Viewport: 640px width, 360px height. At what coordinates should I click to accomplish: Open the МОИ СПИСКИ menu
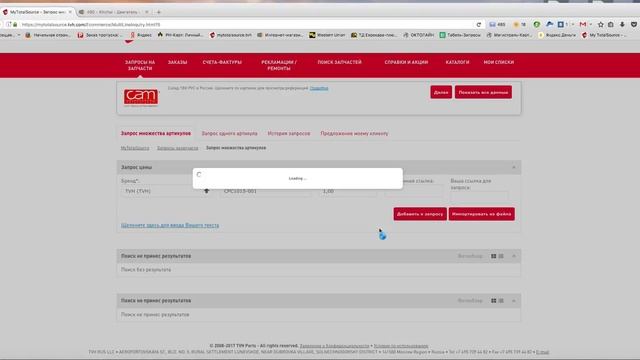coord(499,62)
